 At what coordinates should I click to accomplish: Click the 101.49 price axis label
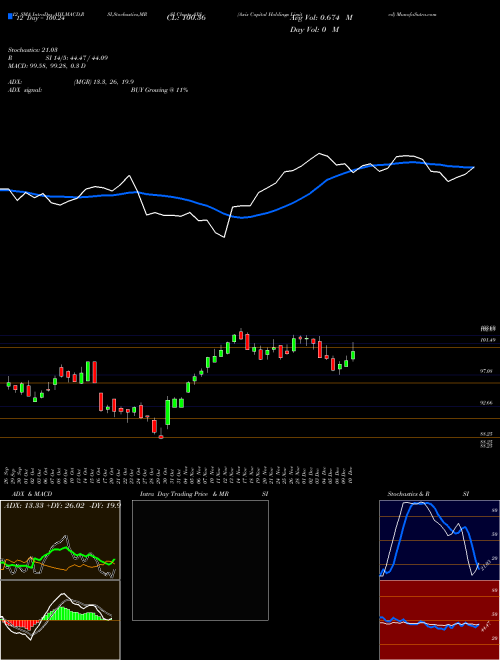487,340
